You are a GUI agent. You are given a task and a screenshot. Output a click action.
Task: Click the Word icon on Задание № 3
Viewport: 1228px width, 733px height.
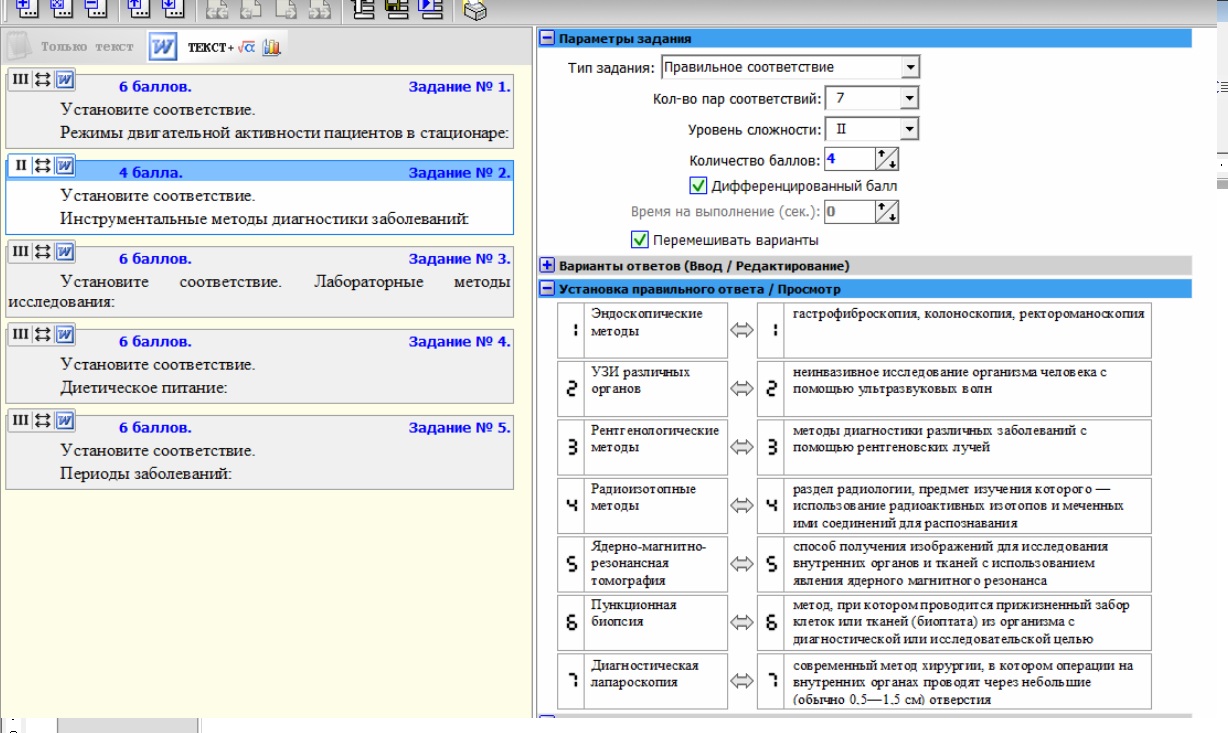(x=65, y=250)
